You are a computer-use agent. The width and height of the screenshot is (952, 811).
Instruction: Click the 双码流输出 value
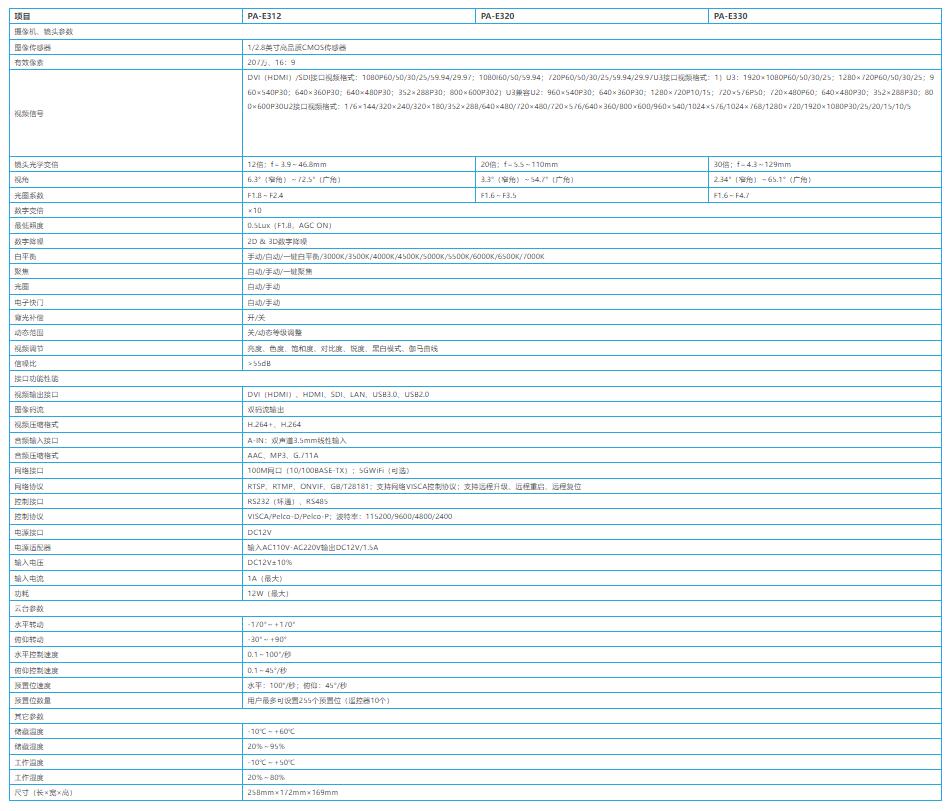(265, 410)
